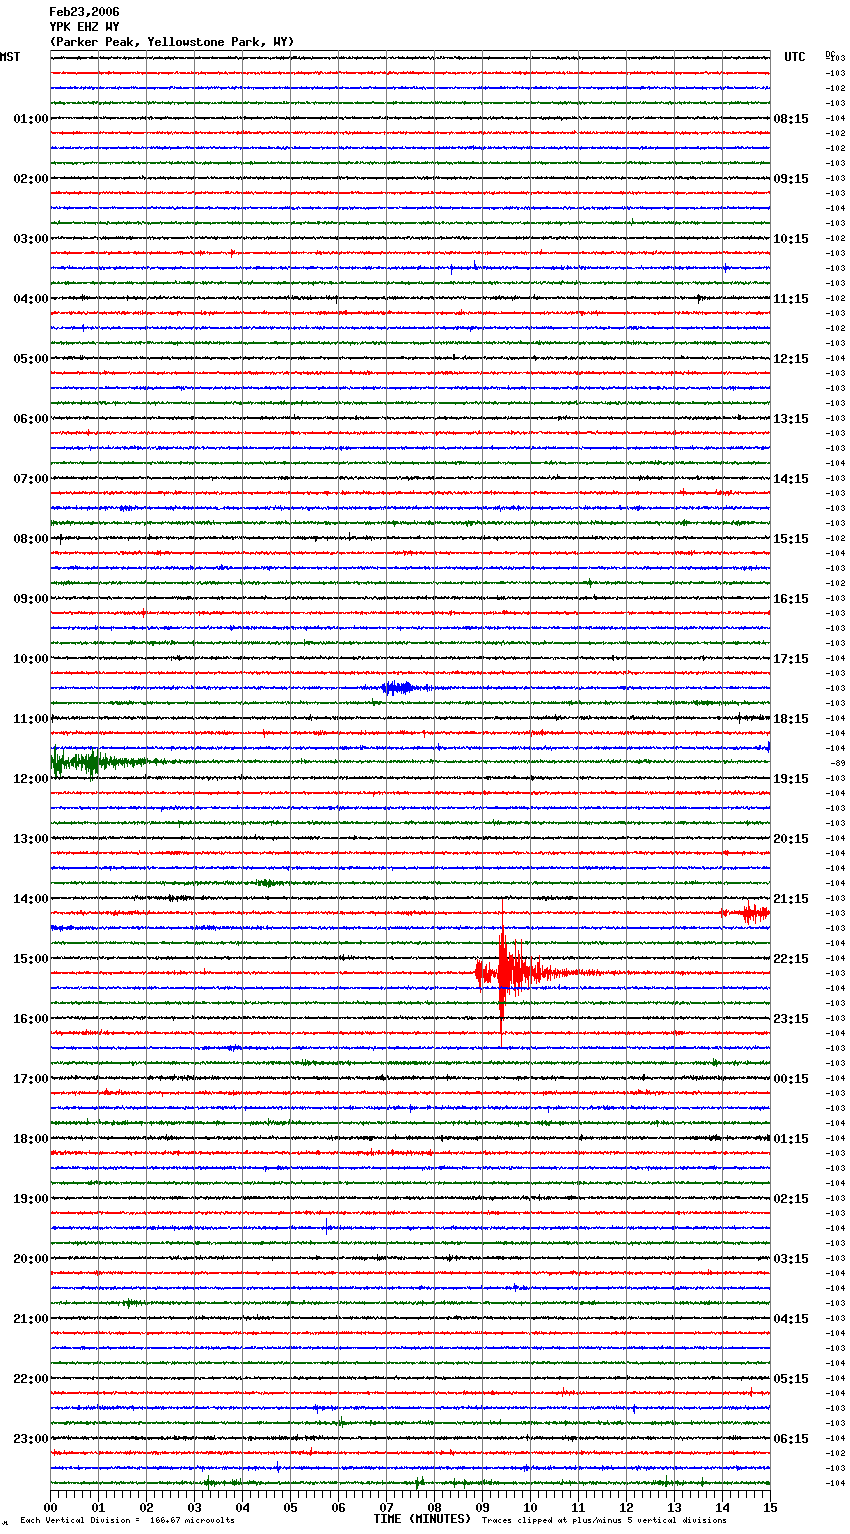
Task: Click the Each Vertical Division microvolts note
Action: [x=127, y=1521]
